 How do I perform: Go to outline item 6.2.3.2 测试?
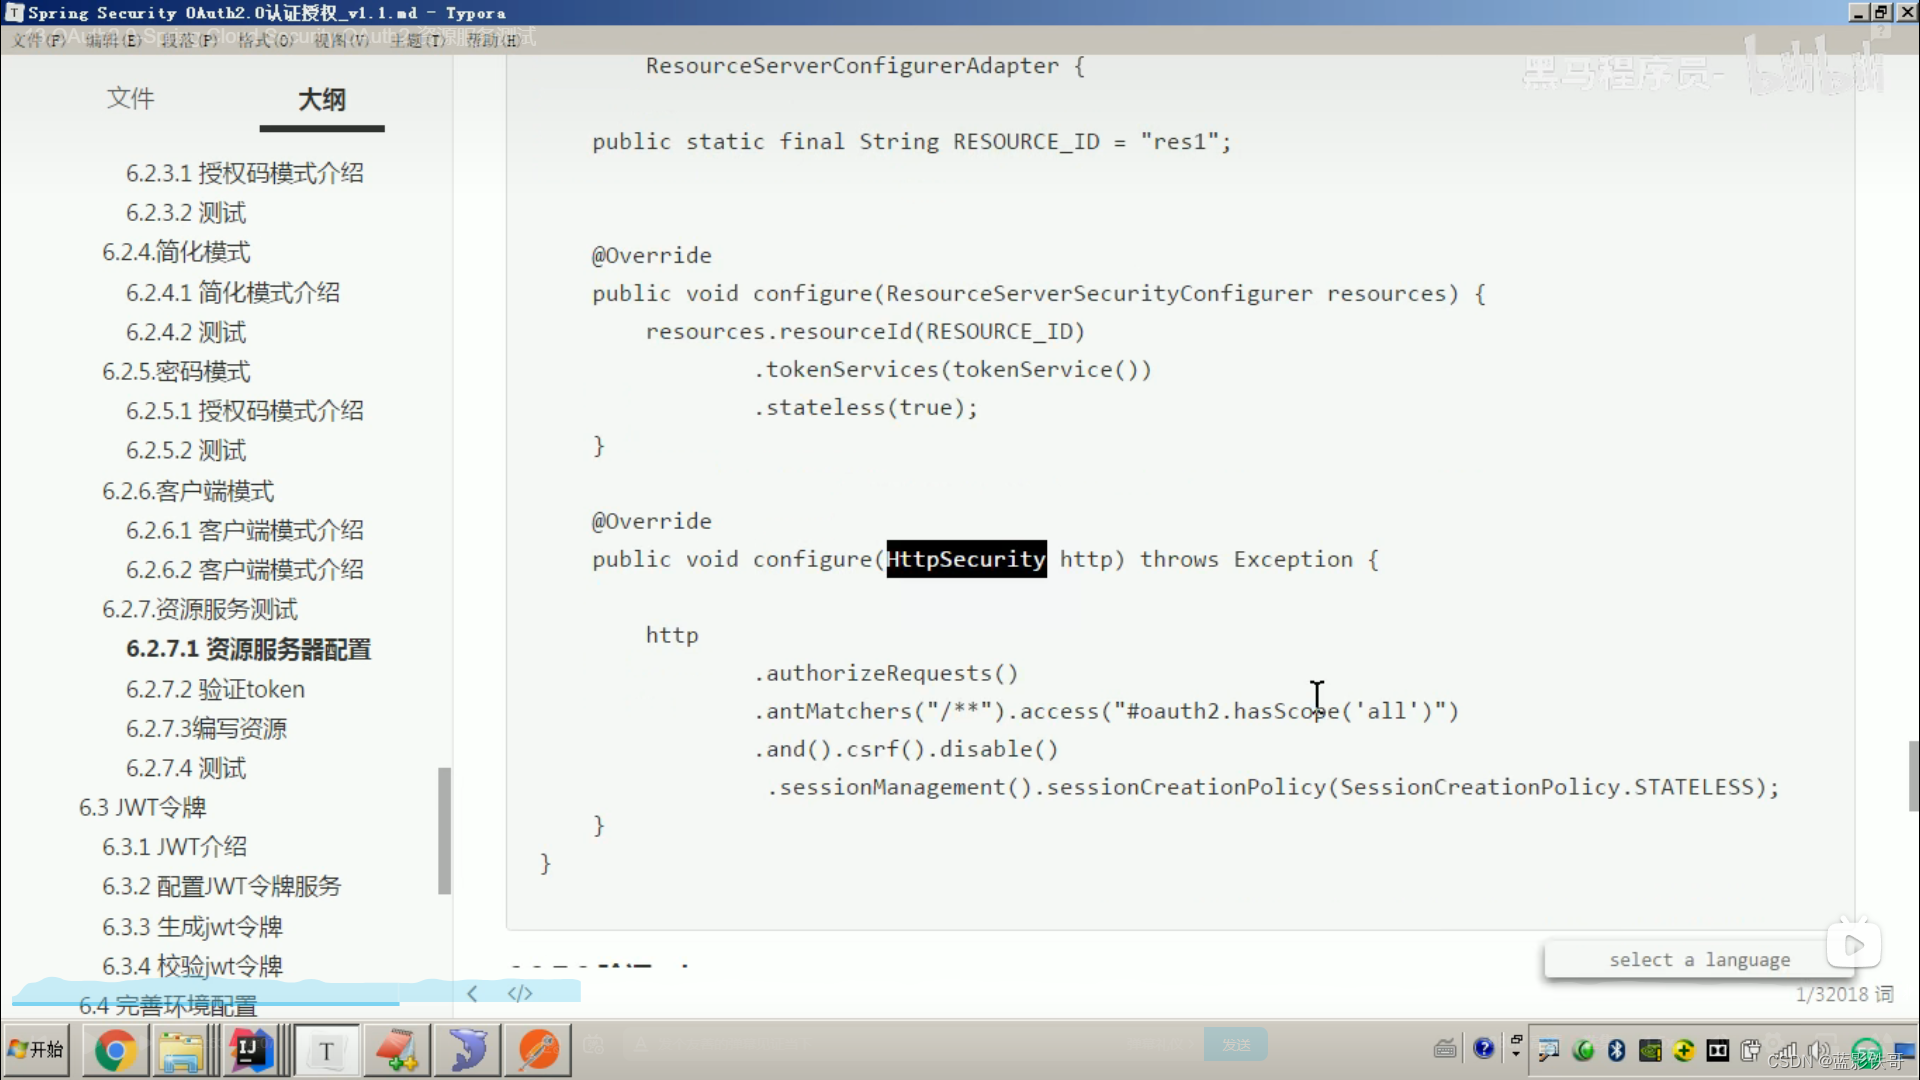[186, 213]
